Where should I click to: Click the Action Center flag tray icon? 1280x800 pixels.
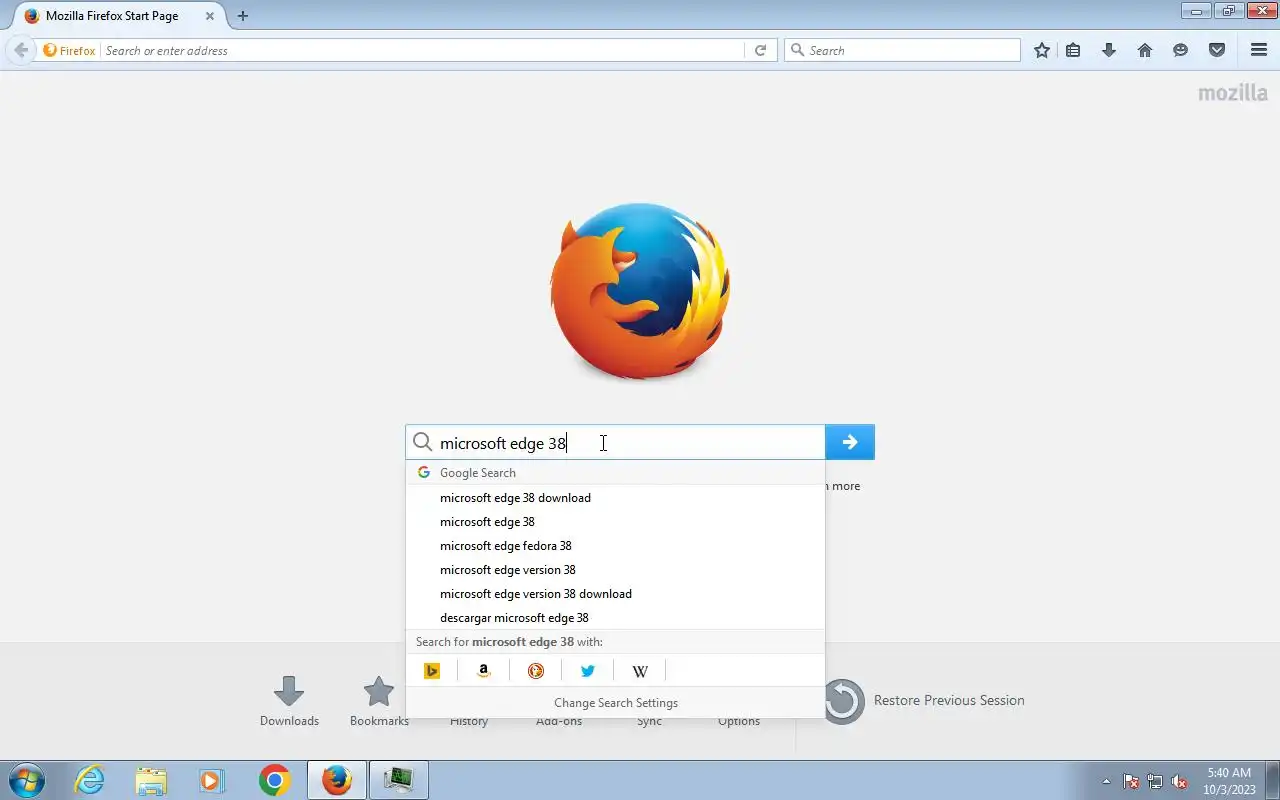pos(1131,781)
